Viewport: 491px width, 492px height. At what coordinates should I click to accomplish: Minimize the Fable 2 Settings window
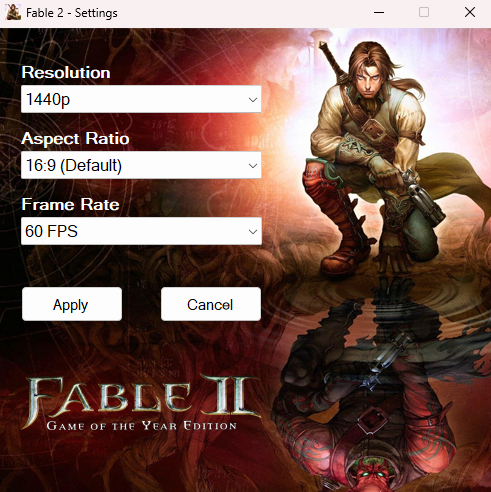pos(379,13)
